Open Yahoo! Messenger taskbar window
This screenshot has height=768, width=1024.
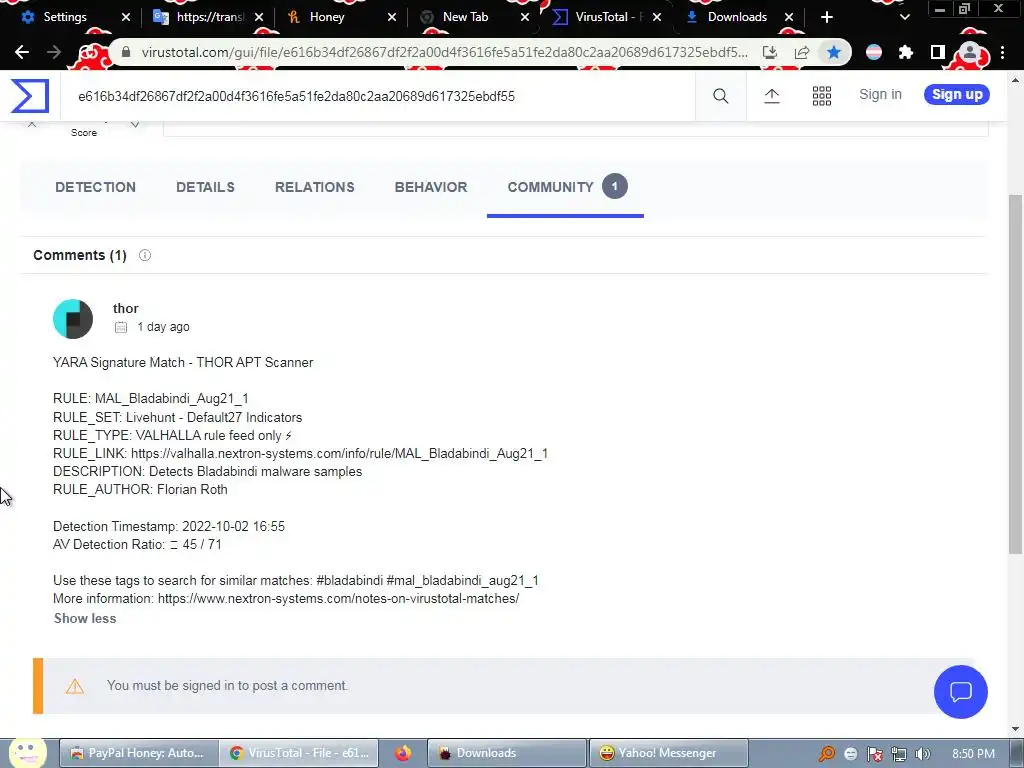(x=667, y=753)
